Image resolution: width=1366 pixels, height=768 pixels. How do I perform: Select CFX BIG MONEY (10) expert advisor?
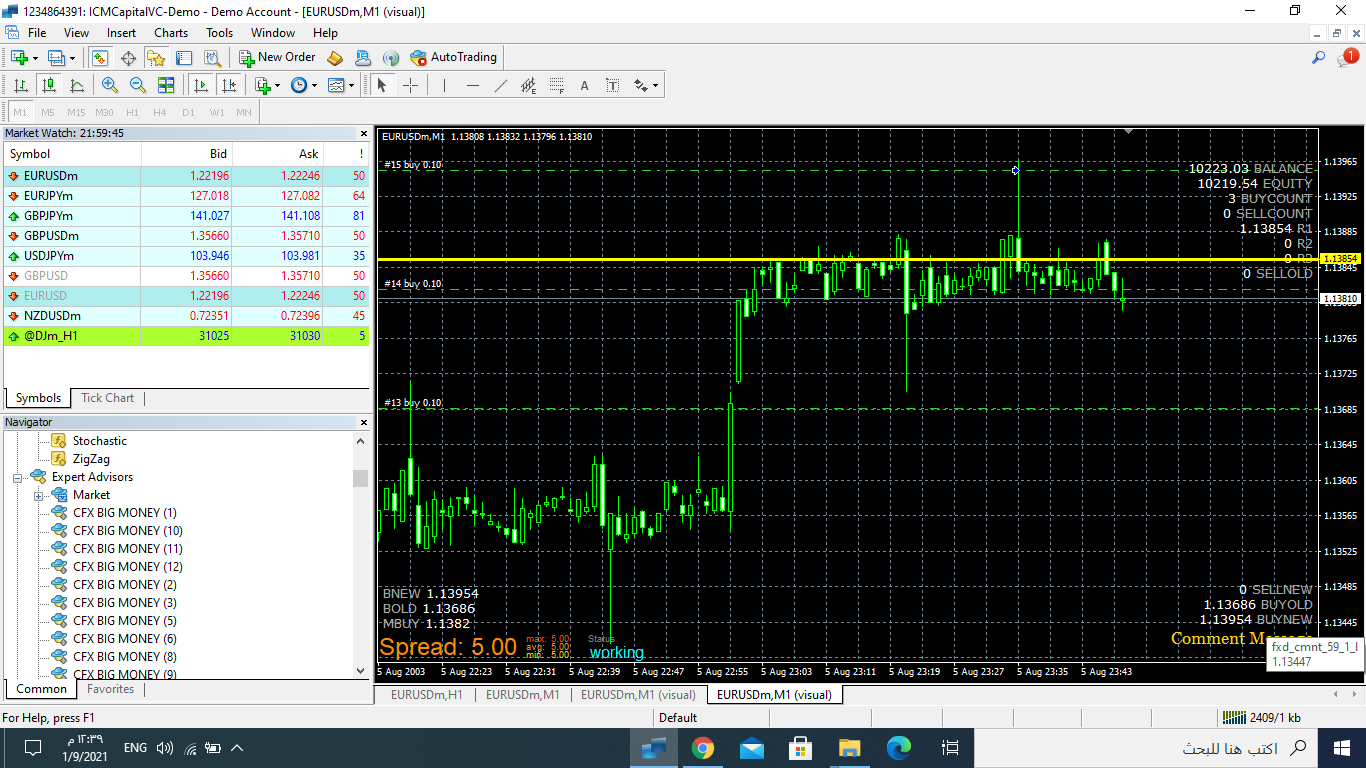[127, 531]
